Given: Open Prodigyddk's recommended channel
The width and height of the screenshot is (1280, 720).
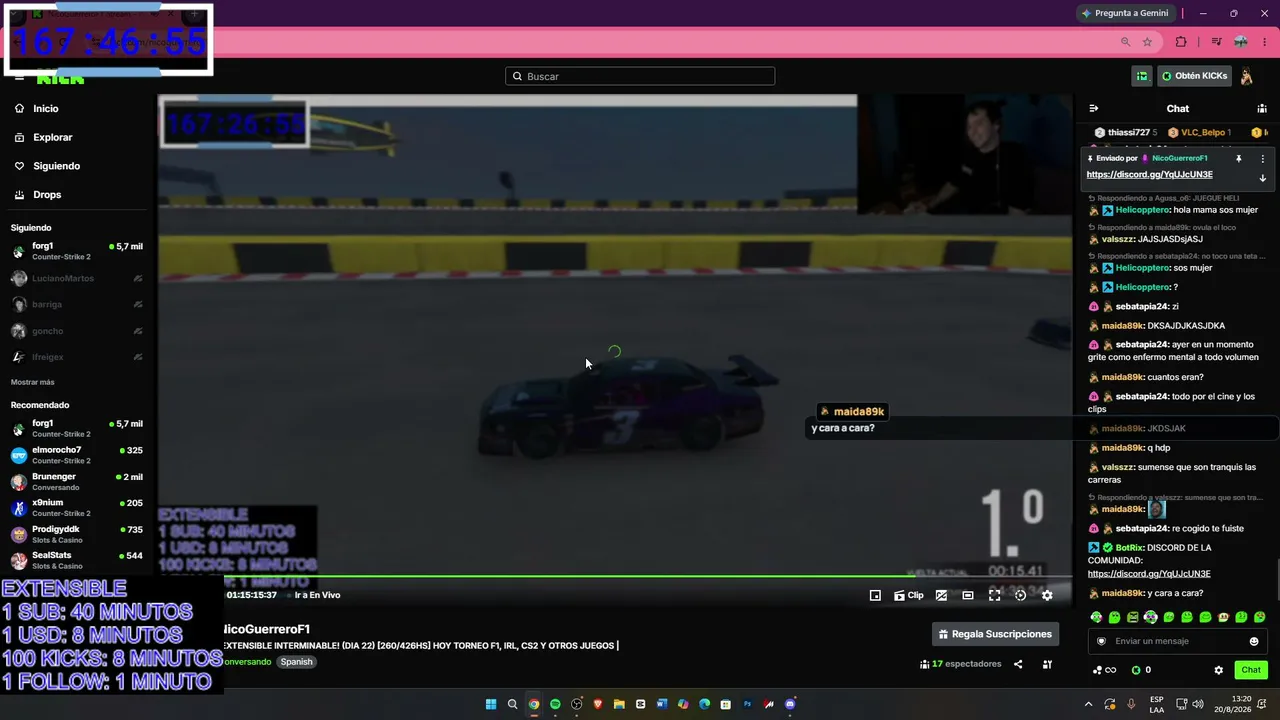Looking at the screenshot, I should point(77,534).
